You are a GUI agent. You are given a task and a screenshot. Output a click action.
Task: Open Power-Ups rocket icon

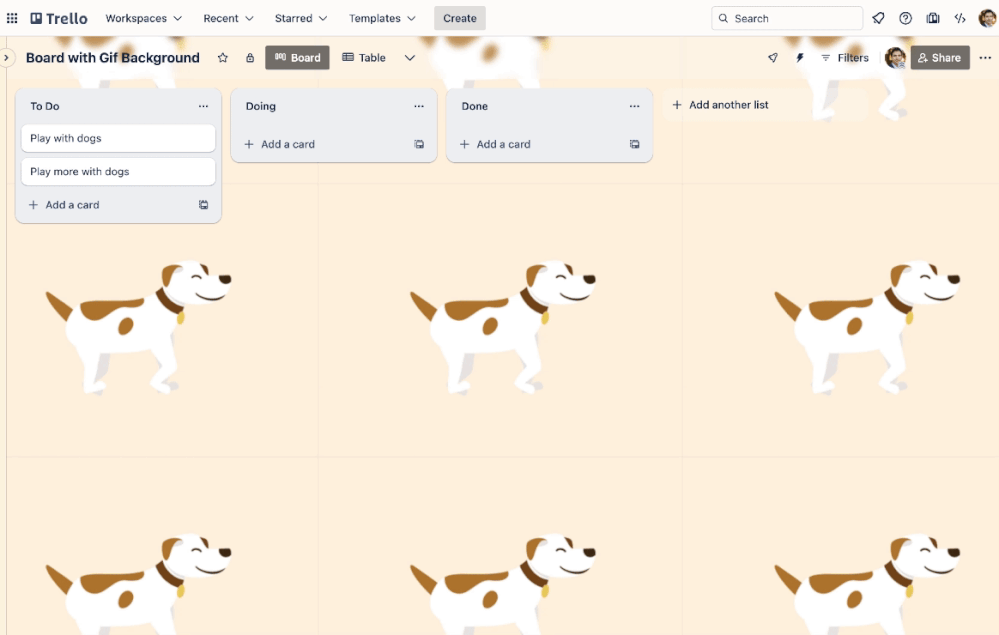pos(773,58)
